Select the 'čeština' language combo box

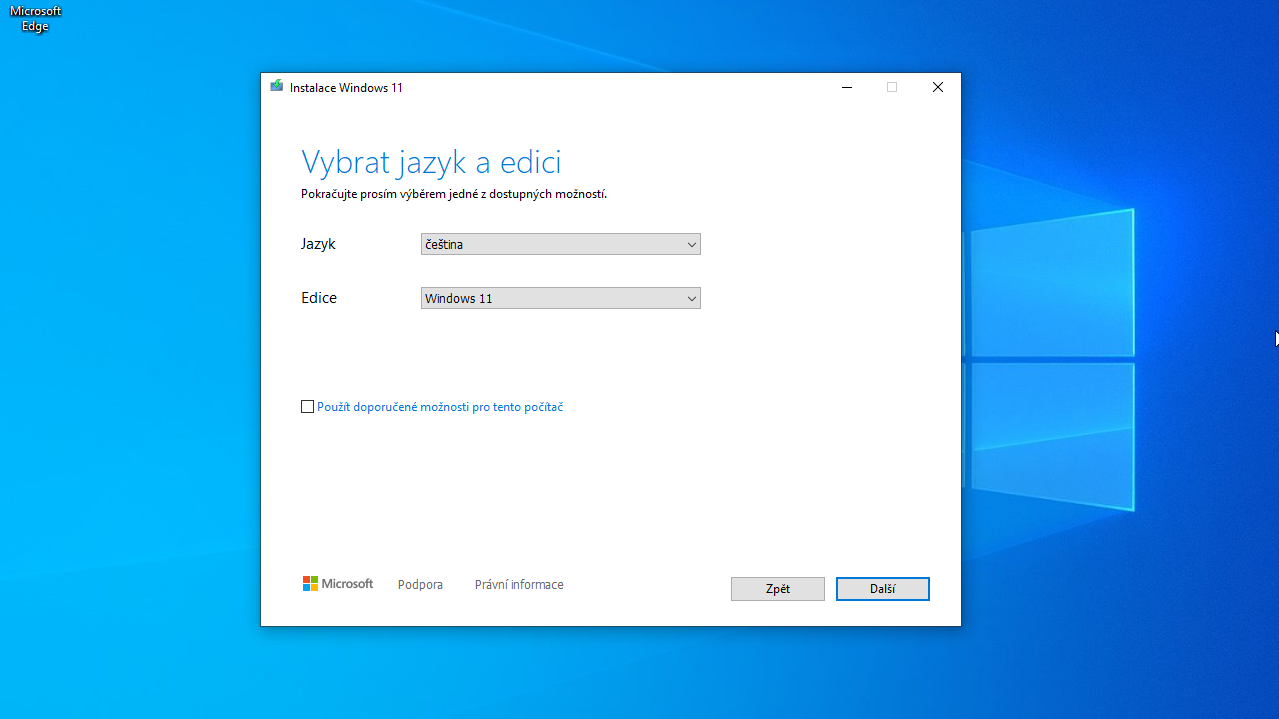(550, 245)
